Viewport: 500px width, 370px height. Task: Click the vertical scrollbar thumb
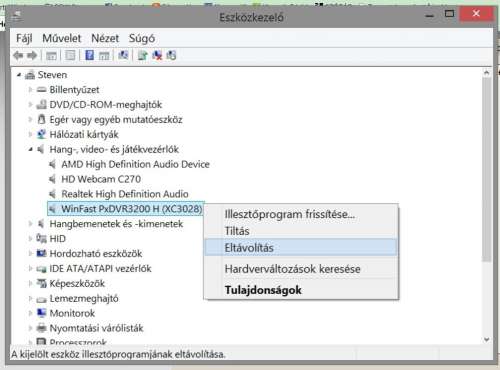(487, 170)
